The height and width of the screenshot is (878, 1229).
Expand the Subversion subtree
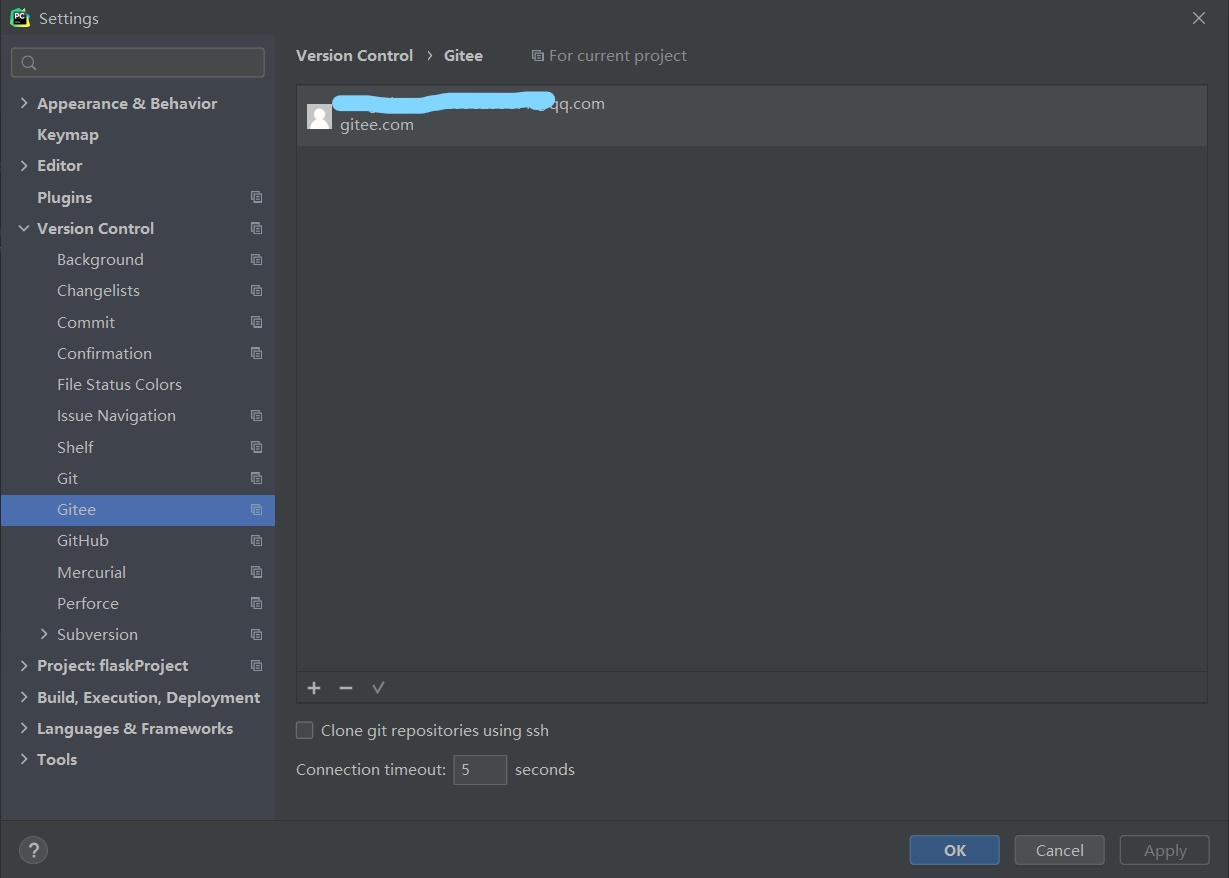click(x=44, y=634)
